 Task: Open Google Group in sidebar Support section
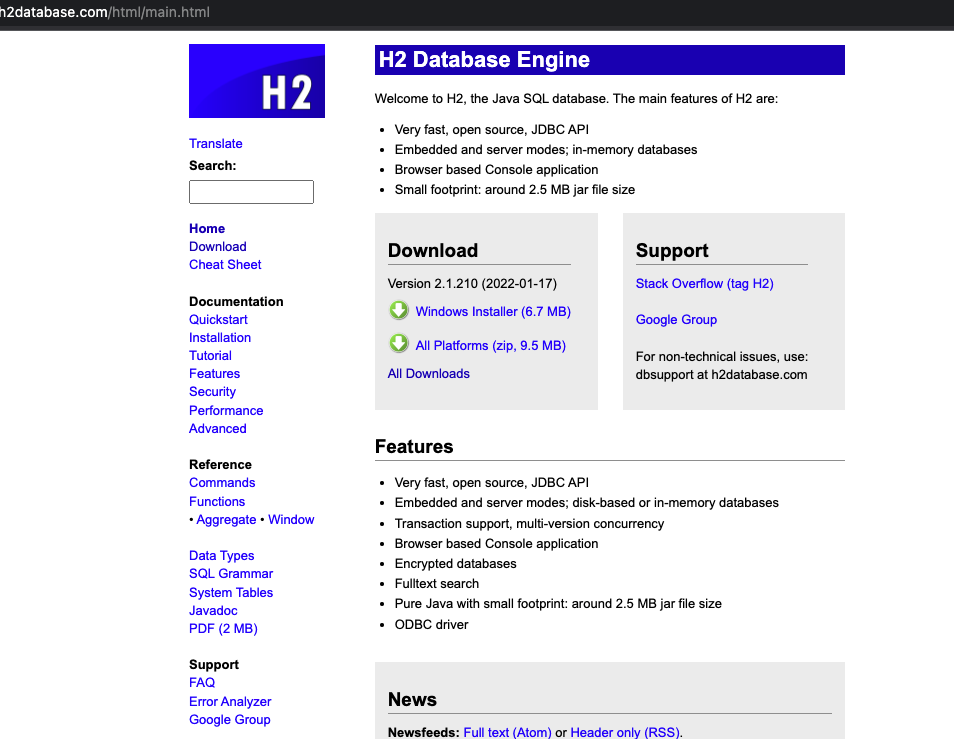click(230, 720)
